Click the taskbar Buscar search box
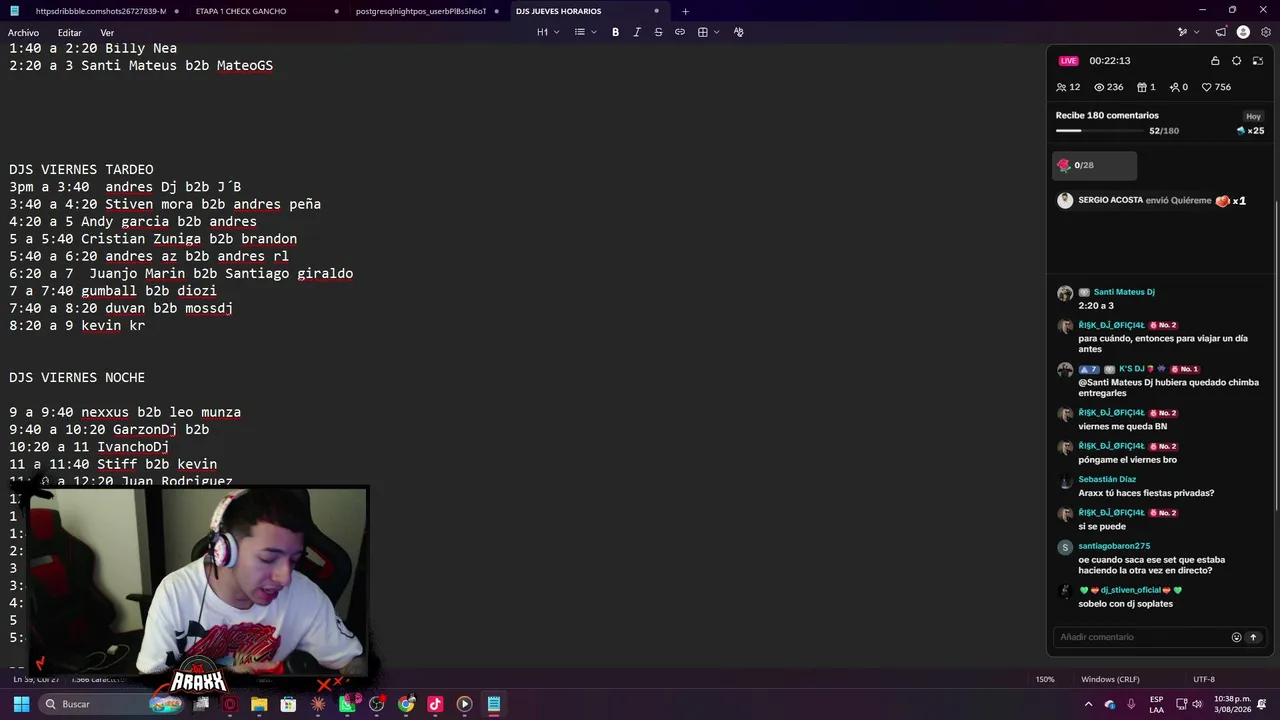Image resolution: width=1280 pixels, height=720 pixels. pyautogui.click(x=112, y=704)
